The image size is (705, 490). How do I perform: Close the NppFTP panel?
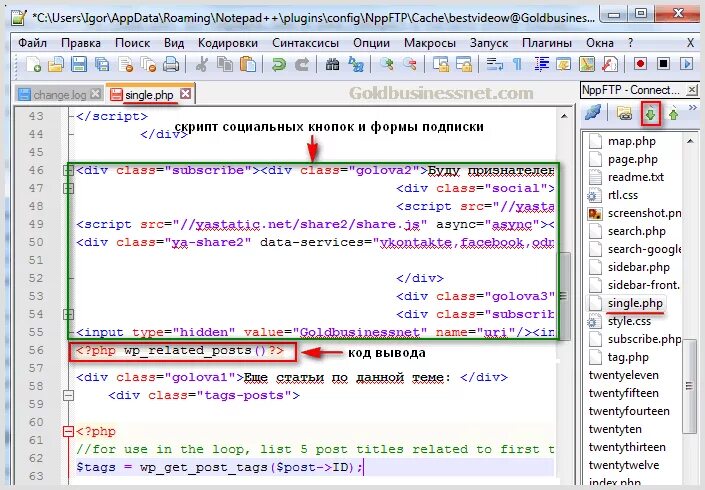[x=692, y=90]
